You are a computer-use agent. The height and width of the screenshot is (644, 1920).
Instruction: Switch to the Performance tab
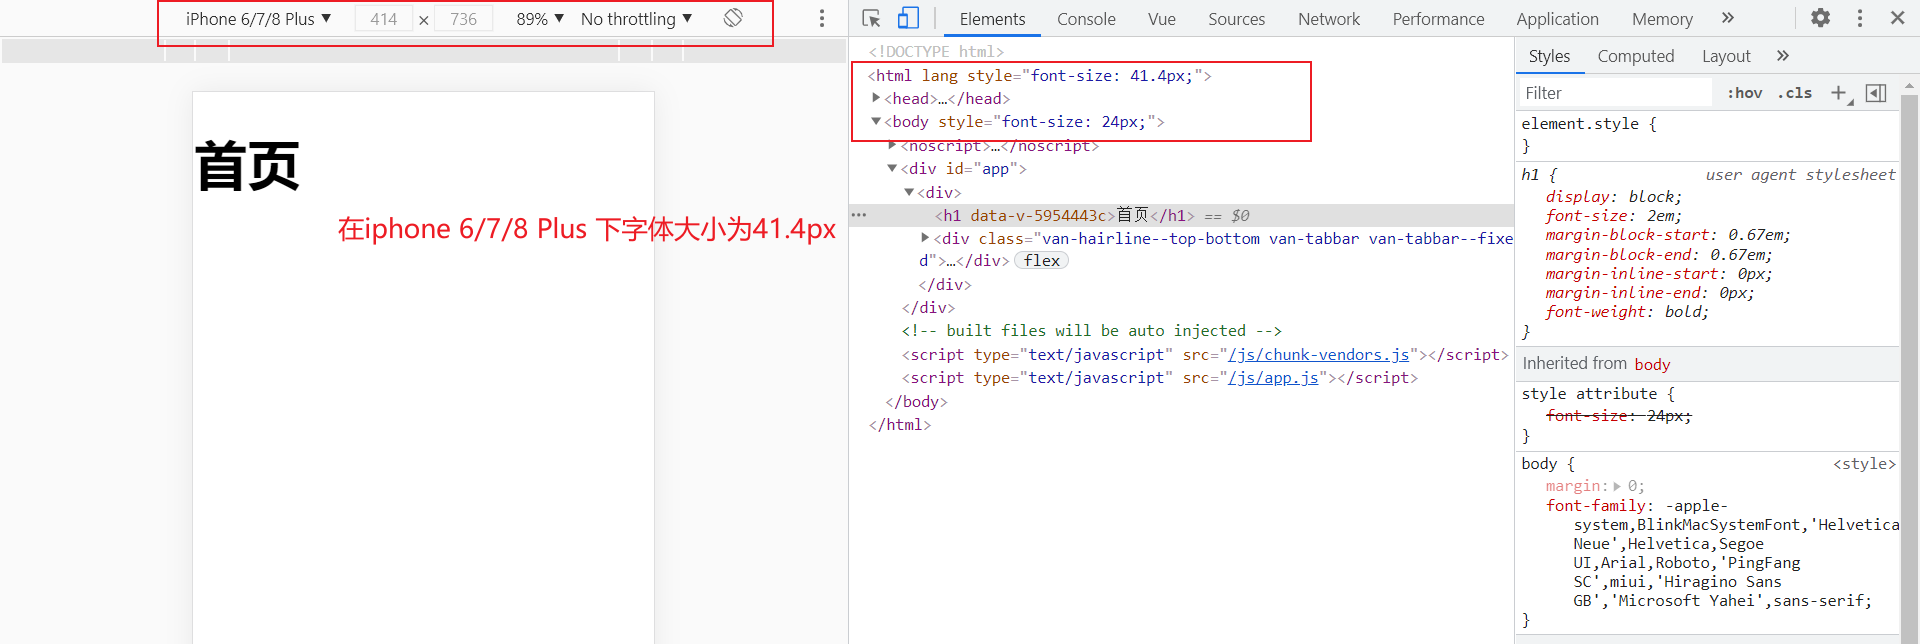(x=1438, y=19)
